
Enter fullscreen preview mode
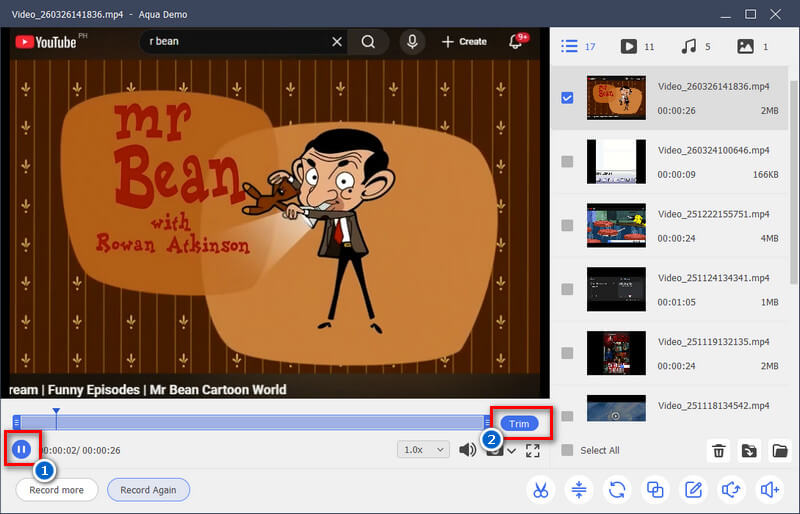pos(533,450)
